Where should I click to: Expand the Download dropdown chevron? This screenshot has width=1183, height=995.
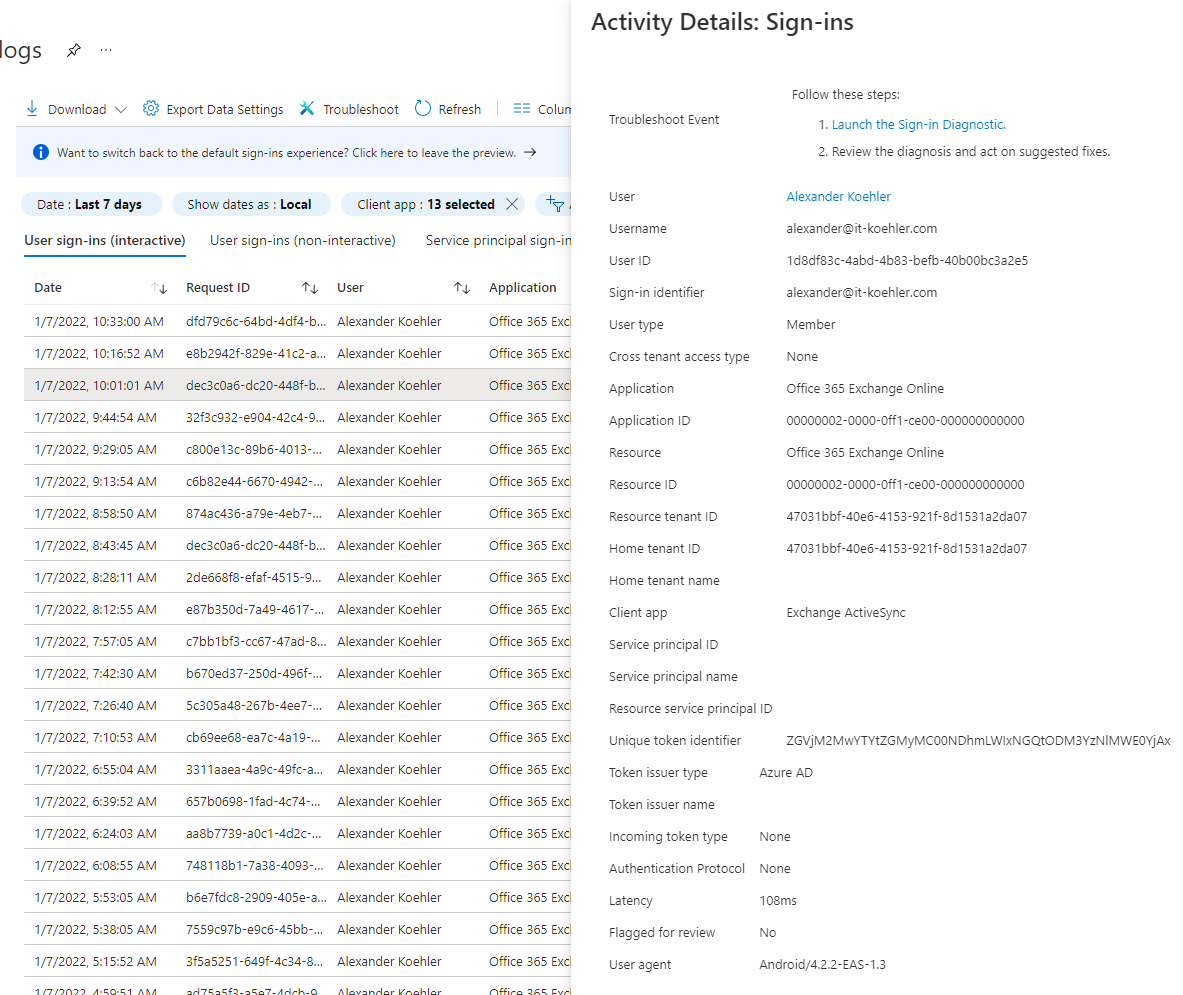pyautogui.click(x=121, y=110)
